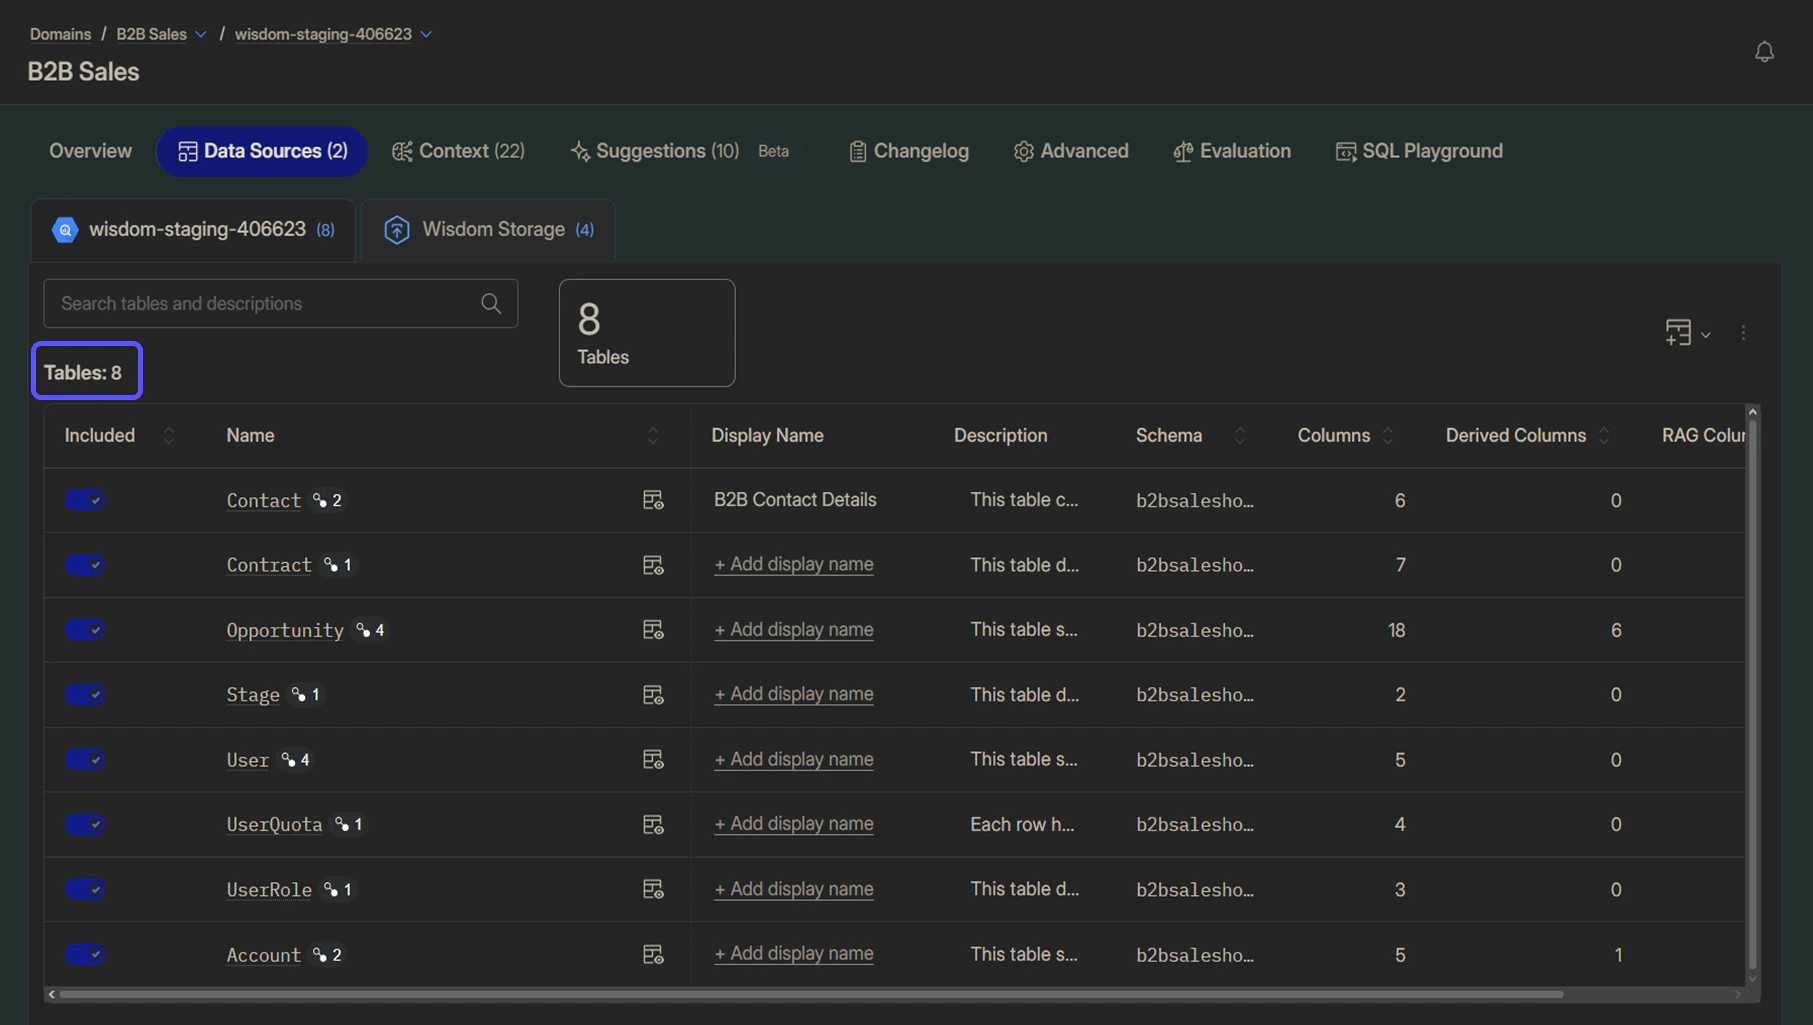Click the horizontal scrollbar under the table
The image size is (1813, 1025).
(811, 994)
